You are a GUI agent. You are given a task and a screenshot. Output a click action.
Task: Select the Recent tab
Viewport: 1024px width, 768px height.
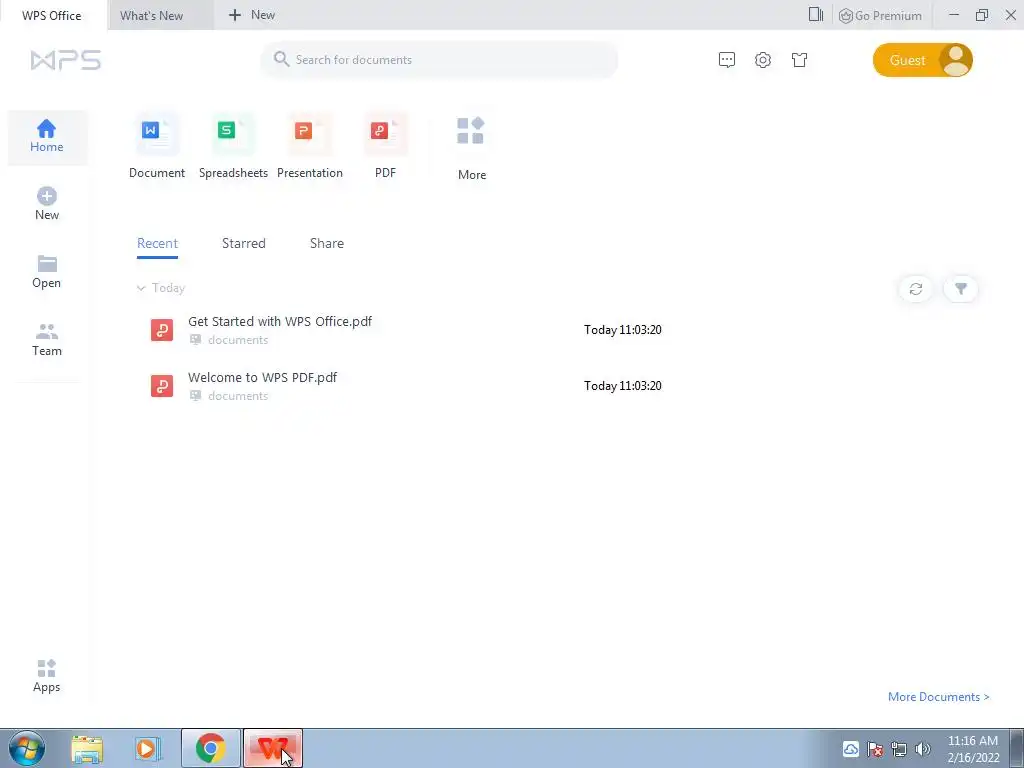click(157, 244)
